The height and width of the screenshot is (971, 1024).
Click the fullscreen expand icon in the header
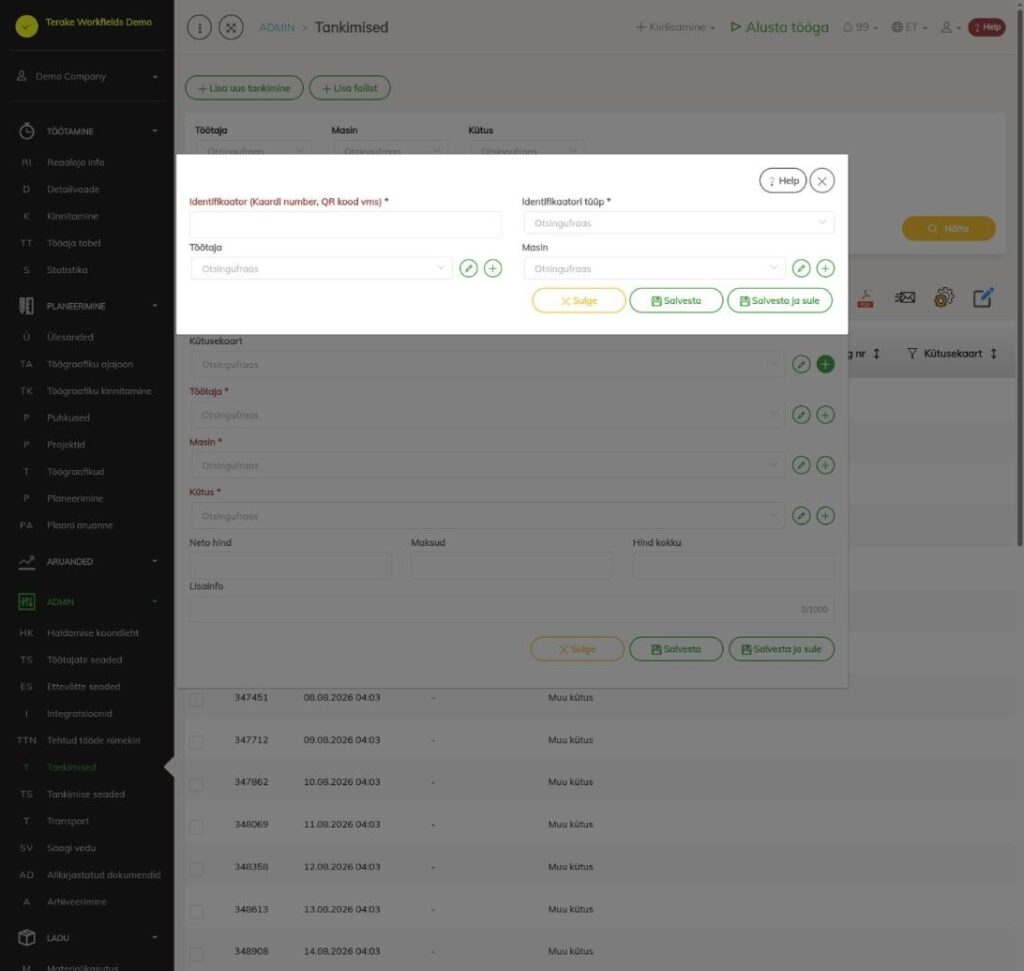click(231, 27)
